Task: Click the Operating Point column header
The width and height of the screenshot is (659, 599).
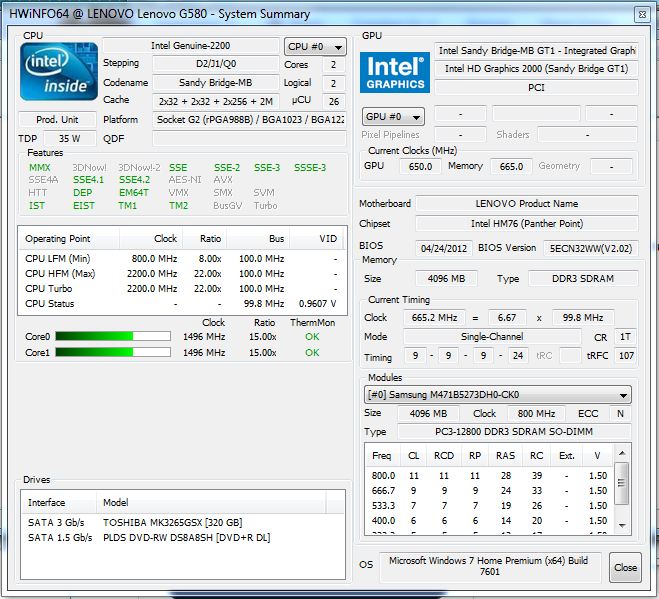Action: pyautogui.click(x=69, y=239)
